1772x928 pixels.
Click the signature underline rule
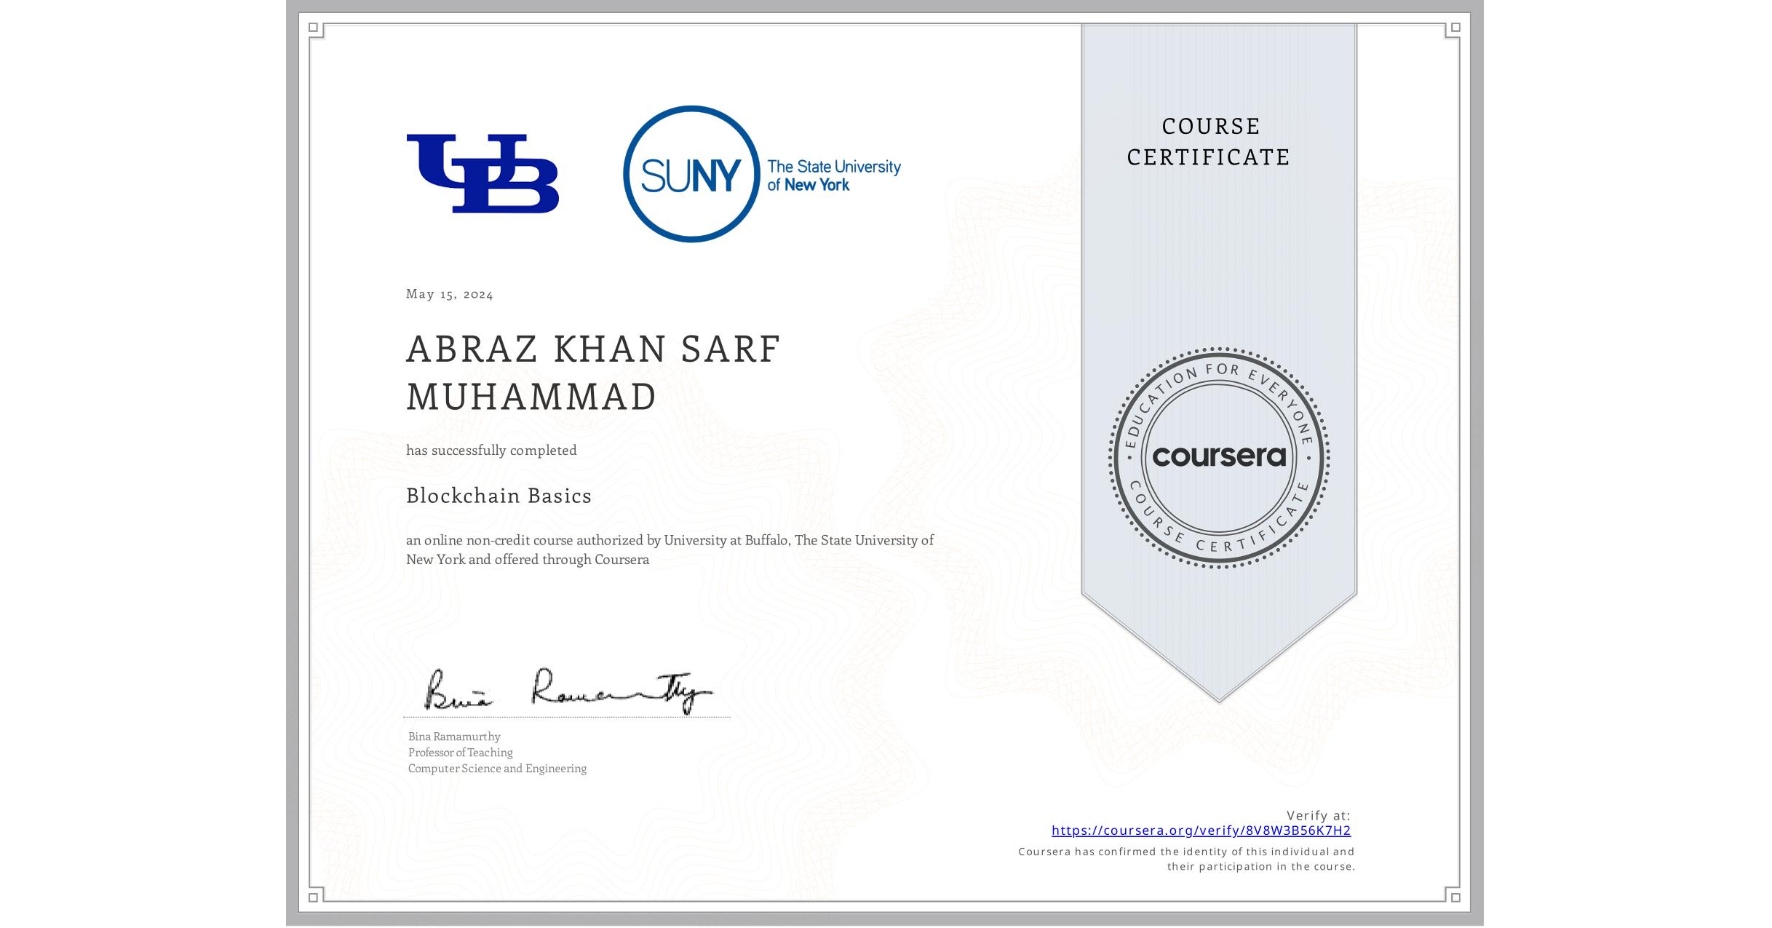[565, 716]
